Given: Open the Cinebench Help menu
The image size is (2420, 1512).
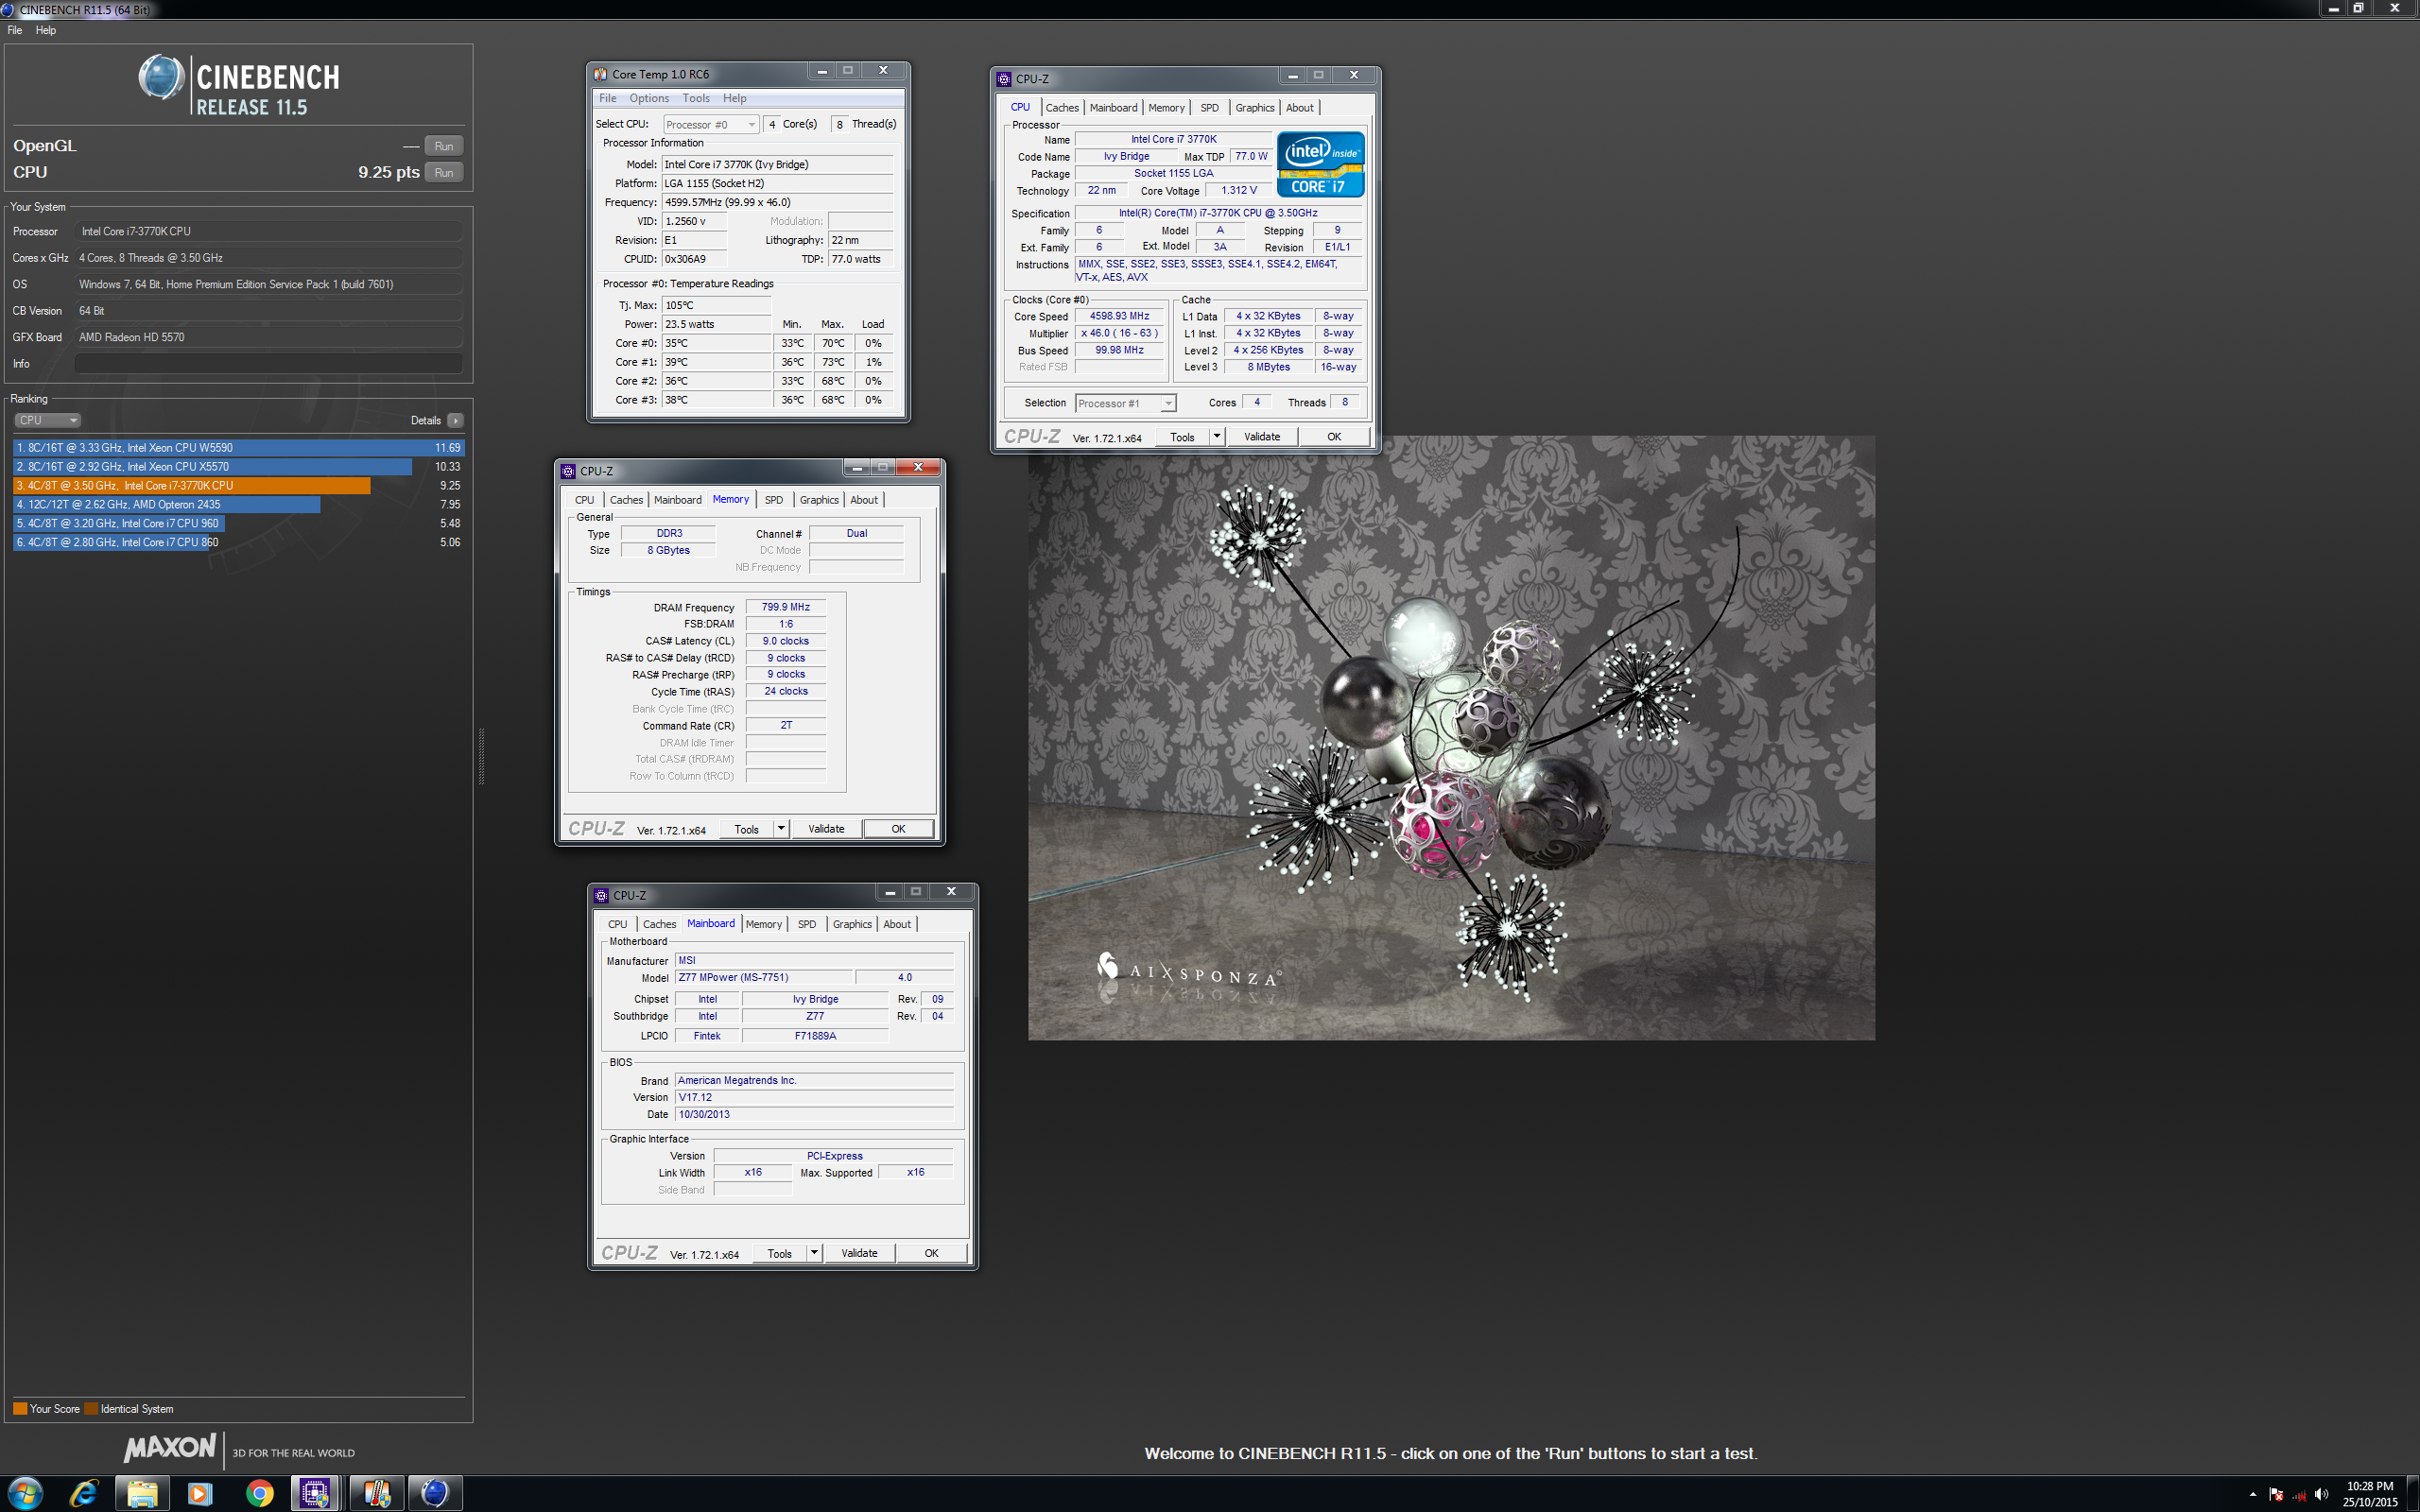Looking at the screenshot, I should click(46, 30).
